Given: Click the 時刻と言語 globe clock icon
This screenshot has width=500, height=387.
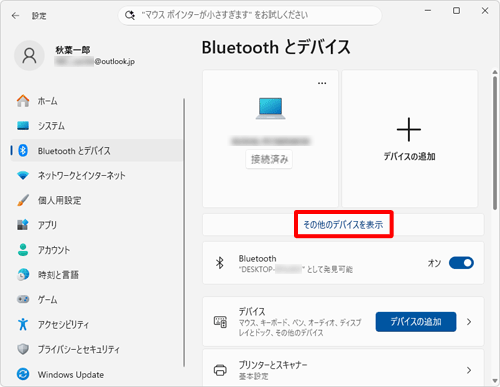Looking at the screenshot, I should coord(23,274).
